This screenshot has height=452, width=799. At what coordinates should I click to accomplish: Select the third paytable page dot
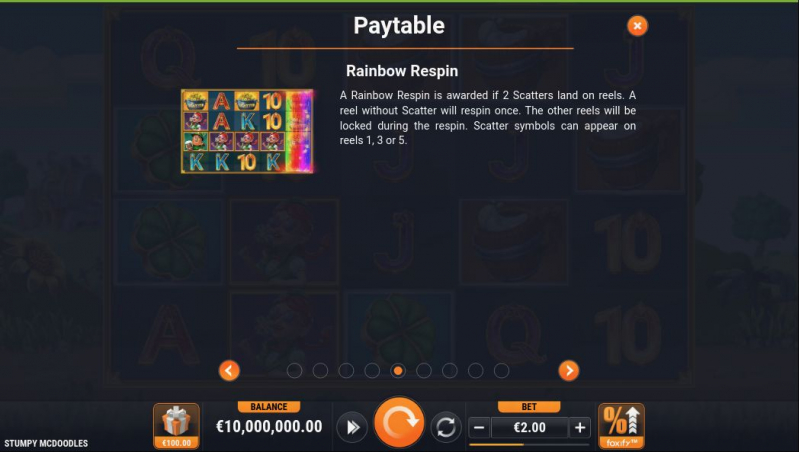point(346,370)
